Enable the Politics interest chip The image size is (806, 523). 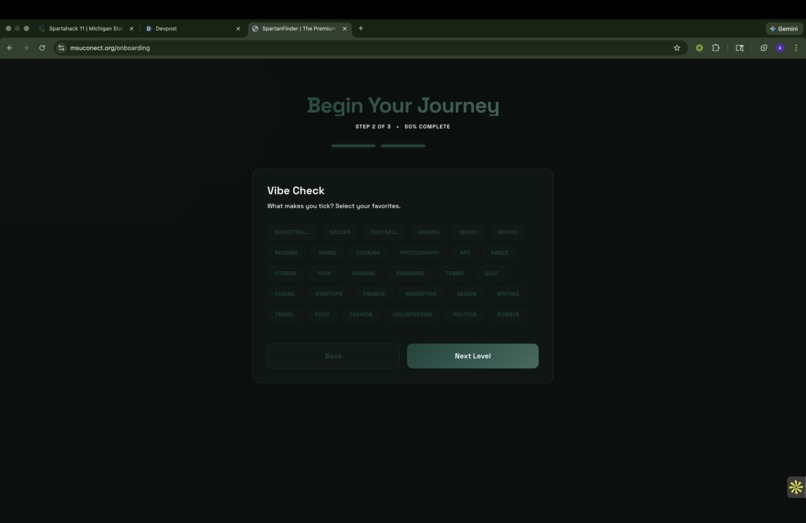[x=464, y=314]
